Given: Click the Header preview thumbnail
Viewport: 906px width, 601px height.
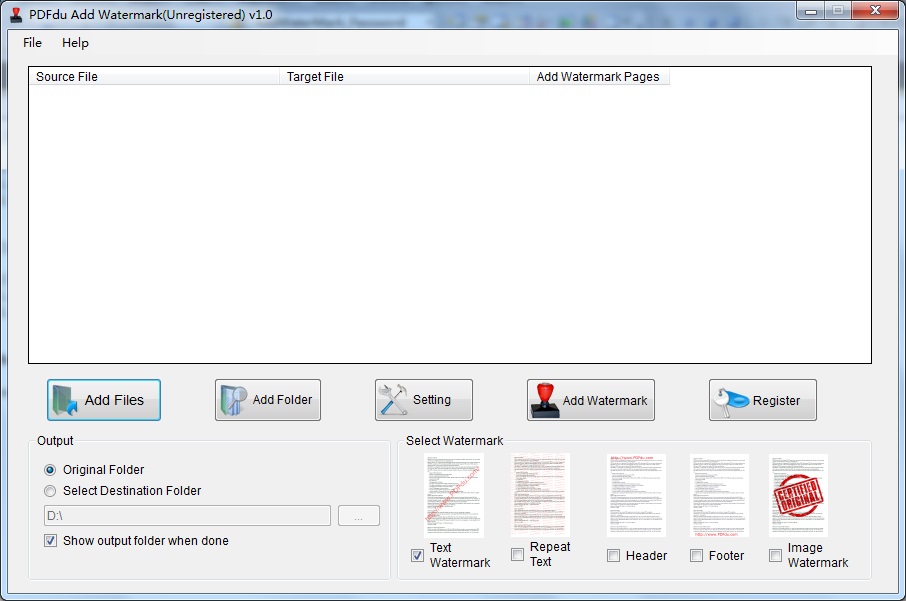Looking at the screenshot, I should click(636, 495).
